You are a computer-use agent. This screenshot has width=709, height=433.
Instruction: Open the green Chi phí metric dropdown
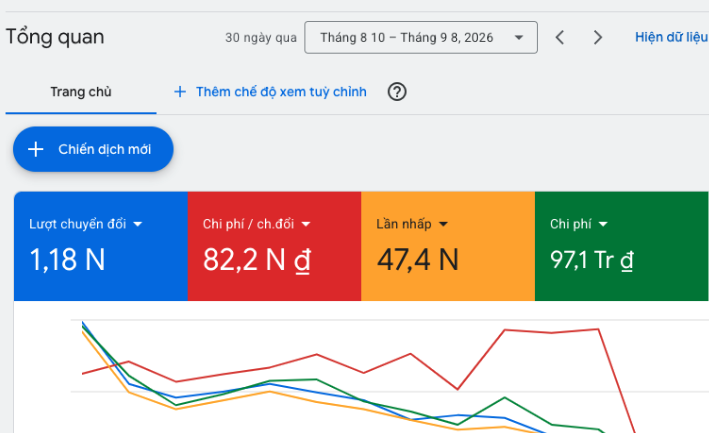[579, 224]
